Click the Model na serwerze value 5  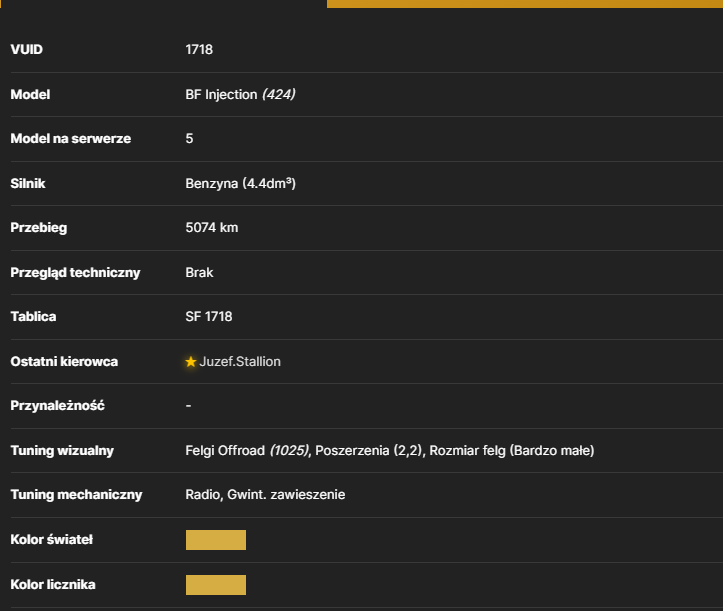click(x=189, y=138)
